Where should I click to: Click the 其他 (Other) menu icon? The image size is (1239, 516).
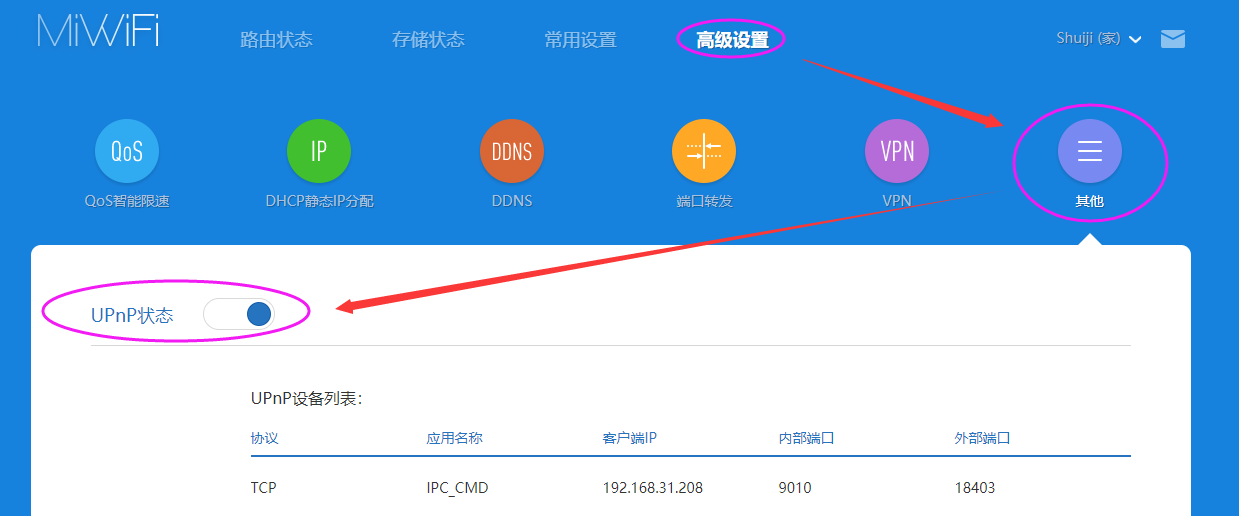pyautogui.click(x=1089, y=151)
